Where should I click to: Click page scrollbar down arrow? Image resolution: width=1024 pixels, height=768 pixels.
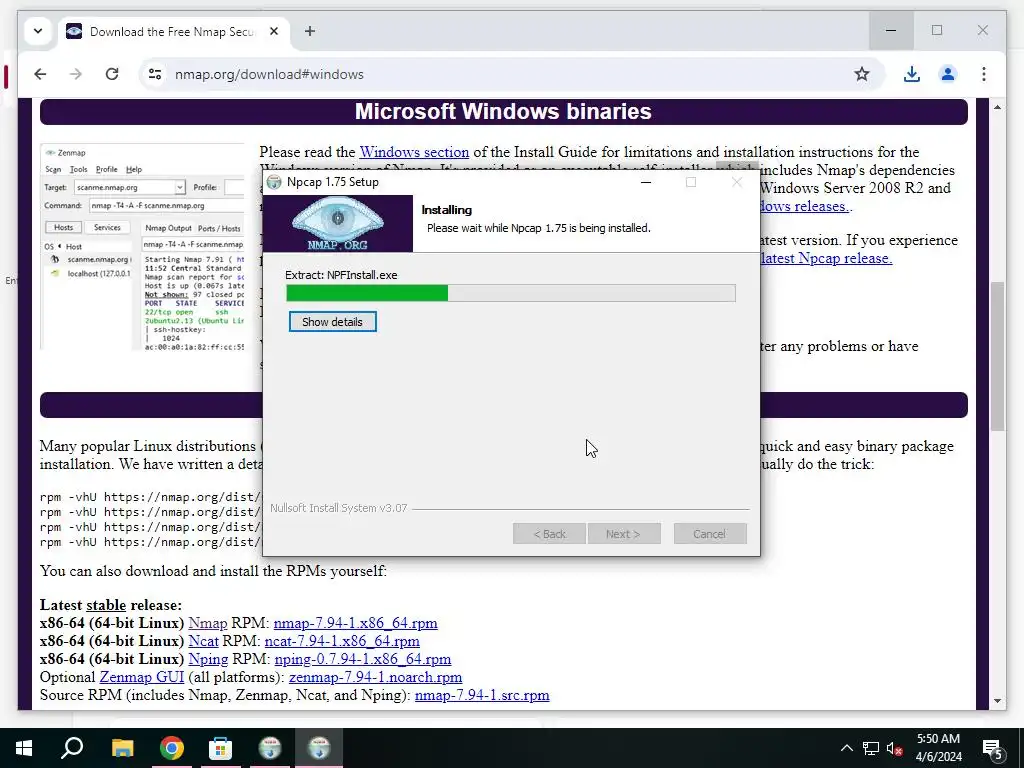(997, 701)
